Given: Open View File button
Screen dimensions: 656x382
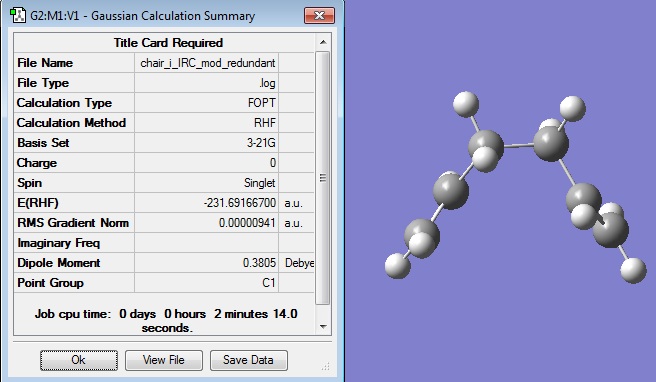Looking at the screenshot, I should click(164, 360).
